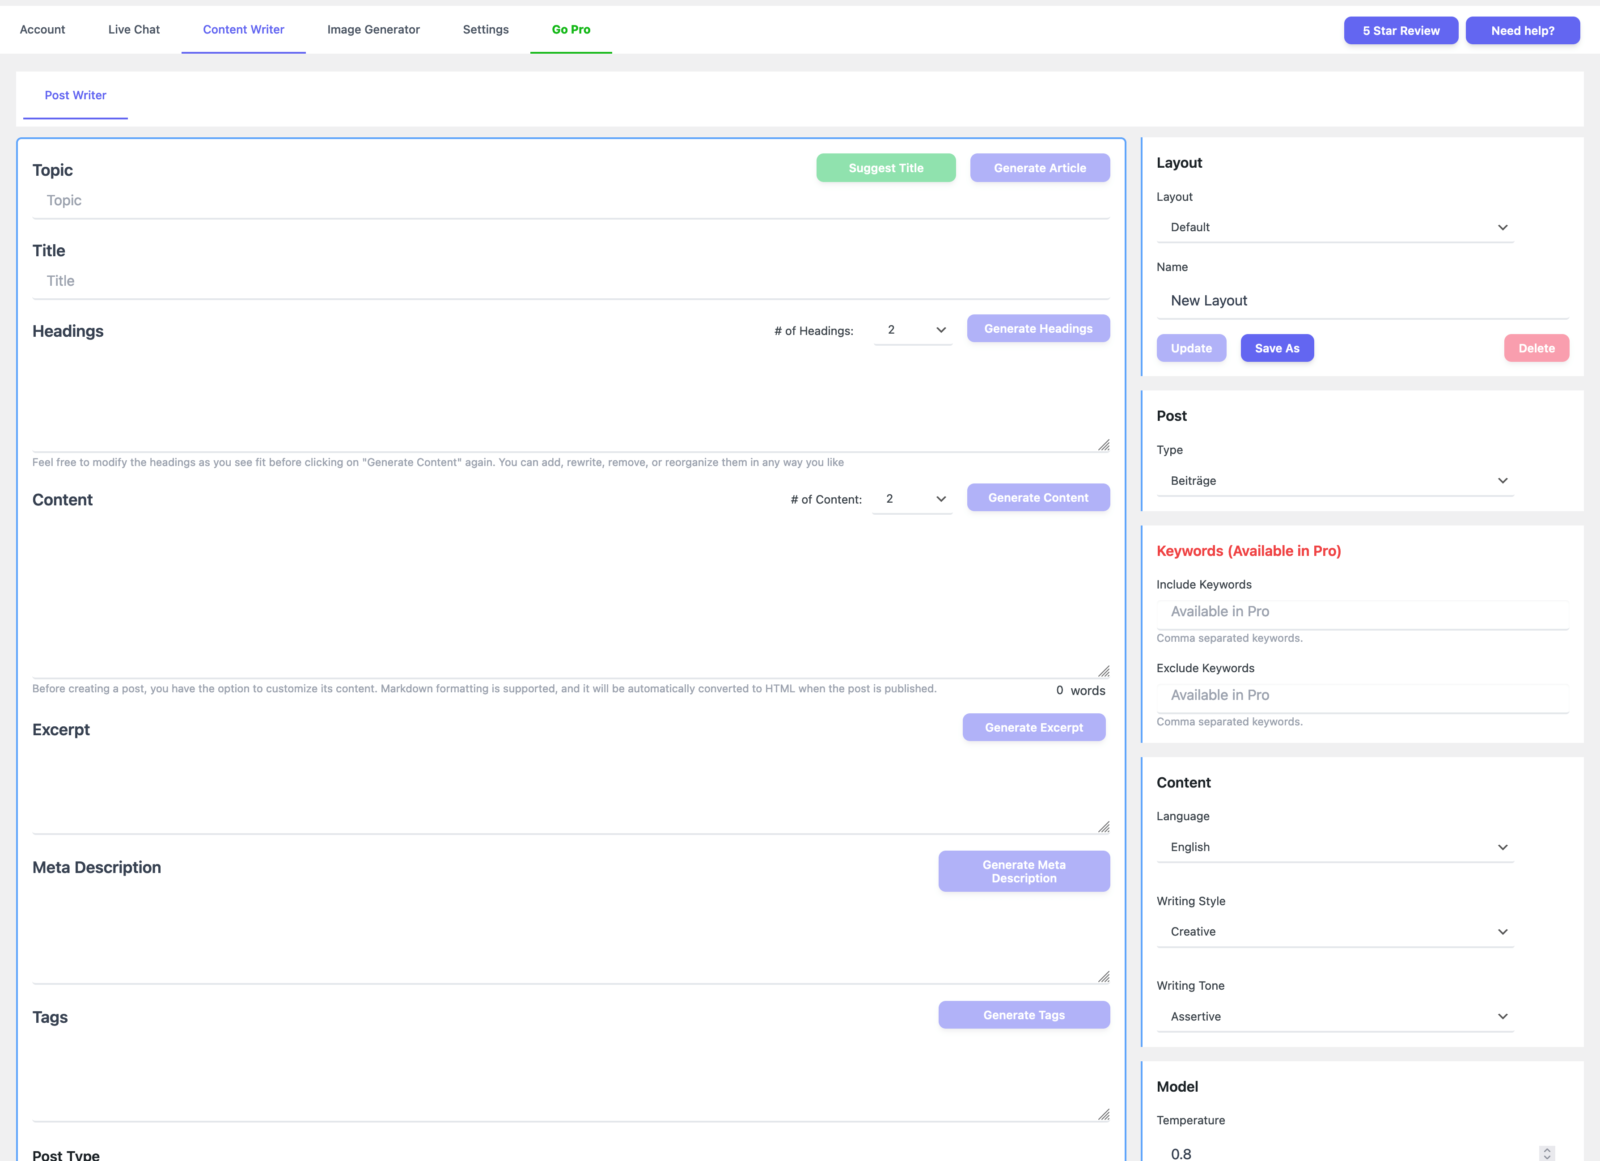Open the Live Chat tab
This screenshot has height=1161, width=1600.
point(134,30)
